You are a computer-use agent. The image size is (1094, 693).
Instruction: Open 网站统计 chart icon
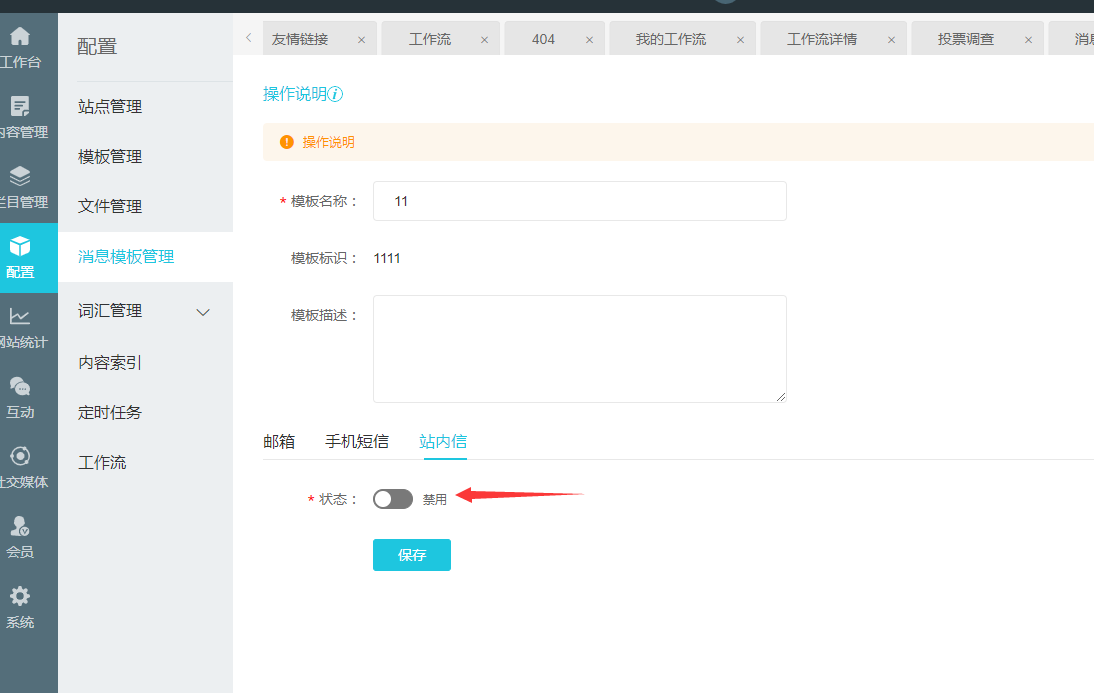click(20, 316)
